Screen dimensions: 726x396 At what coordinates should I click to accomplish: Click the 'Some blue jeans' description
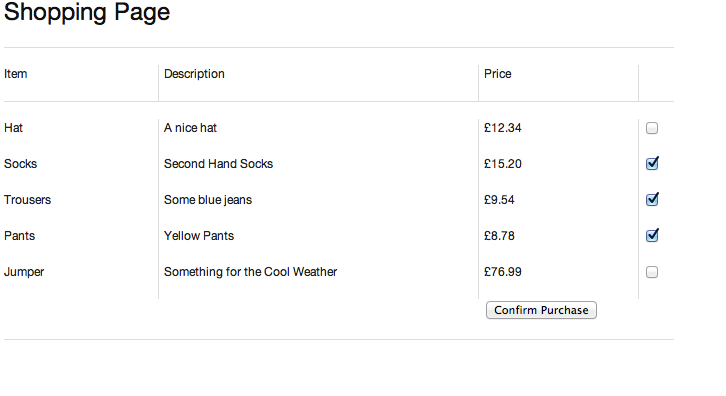coord(208,200)
